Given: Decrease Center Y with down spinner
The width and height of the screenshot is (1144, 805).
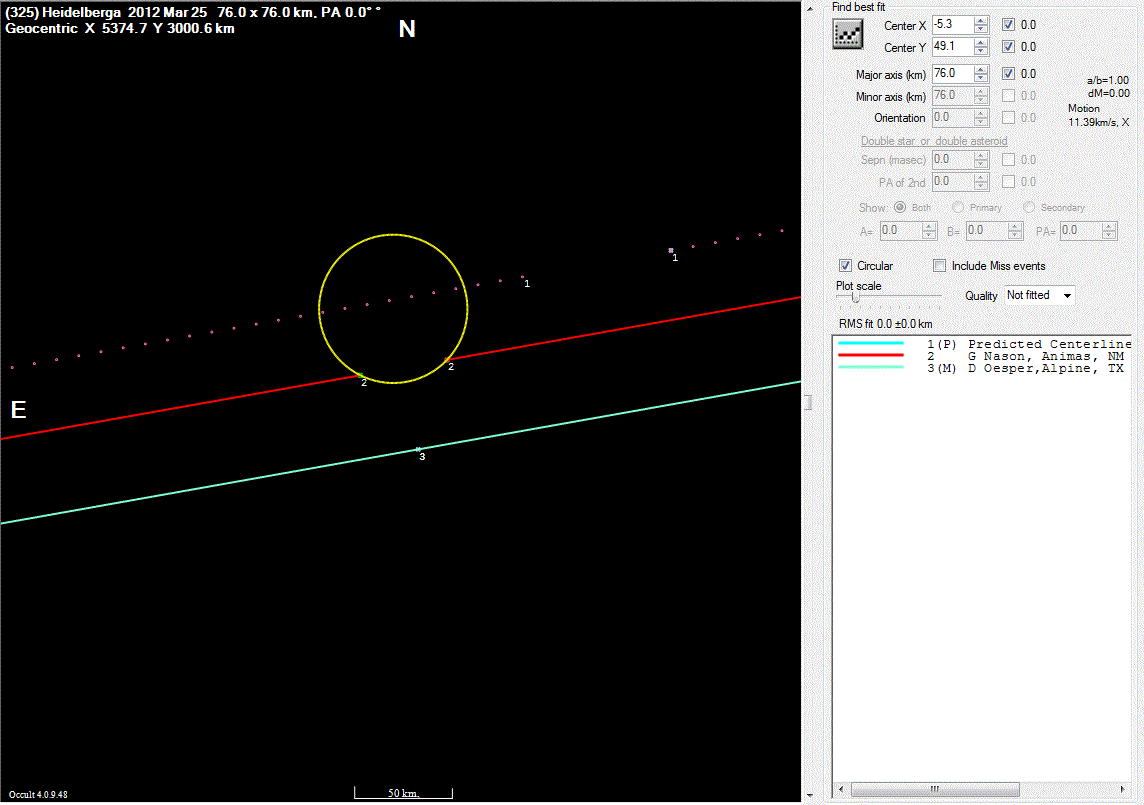Looking at the screenshot, I should pos(981,51).
